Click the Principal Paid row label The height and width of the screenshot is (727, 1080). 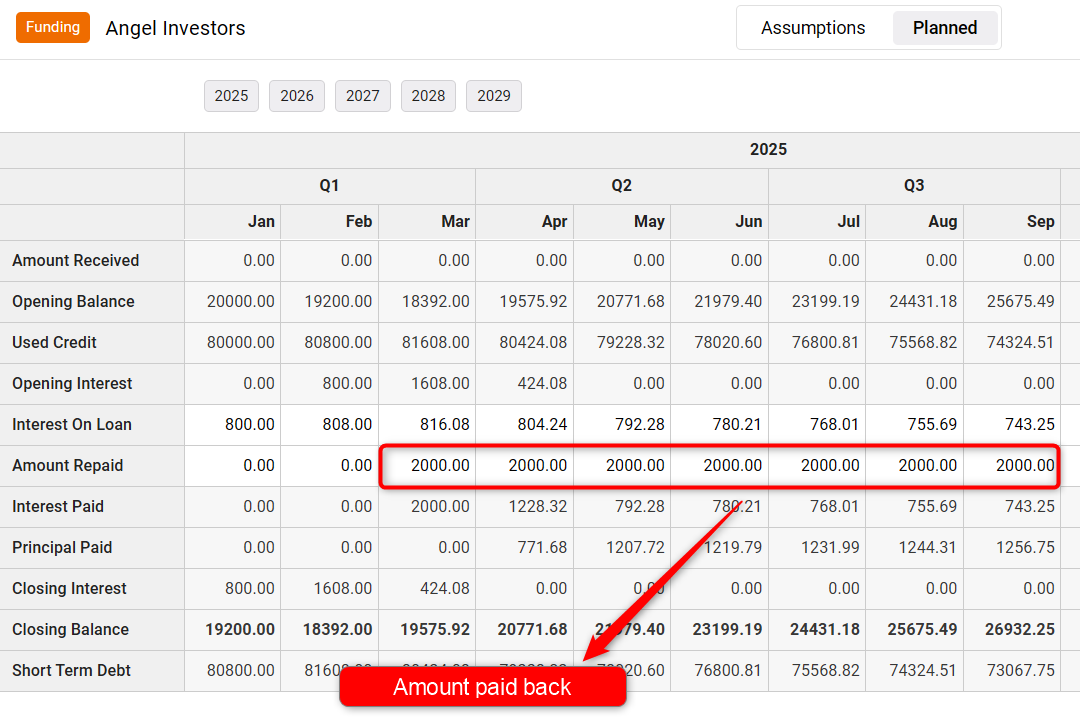(x=62, y=548)
